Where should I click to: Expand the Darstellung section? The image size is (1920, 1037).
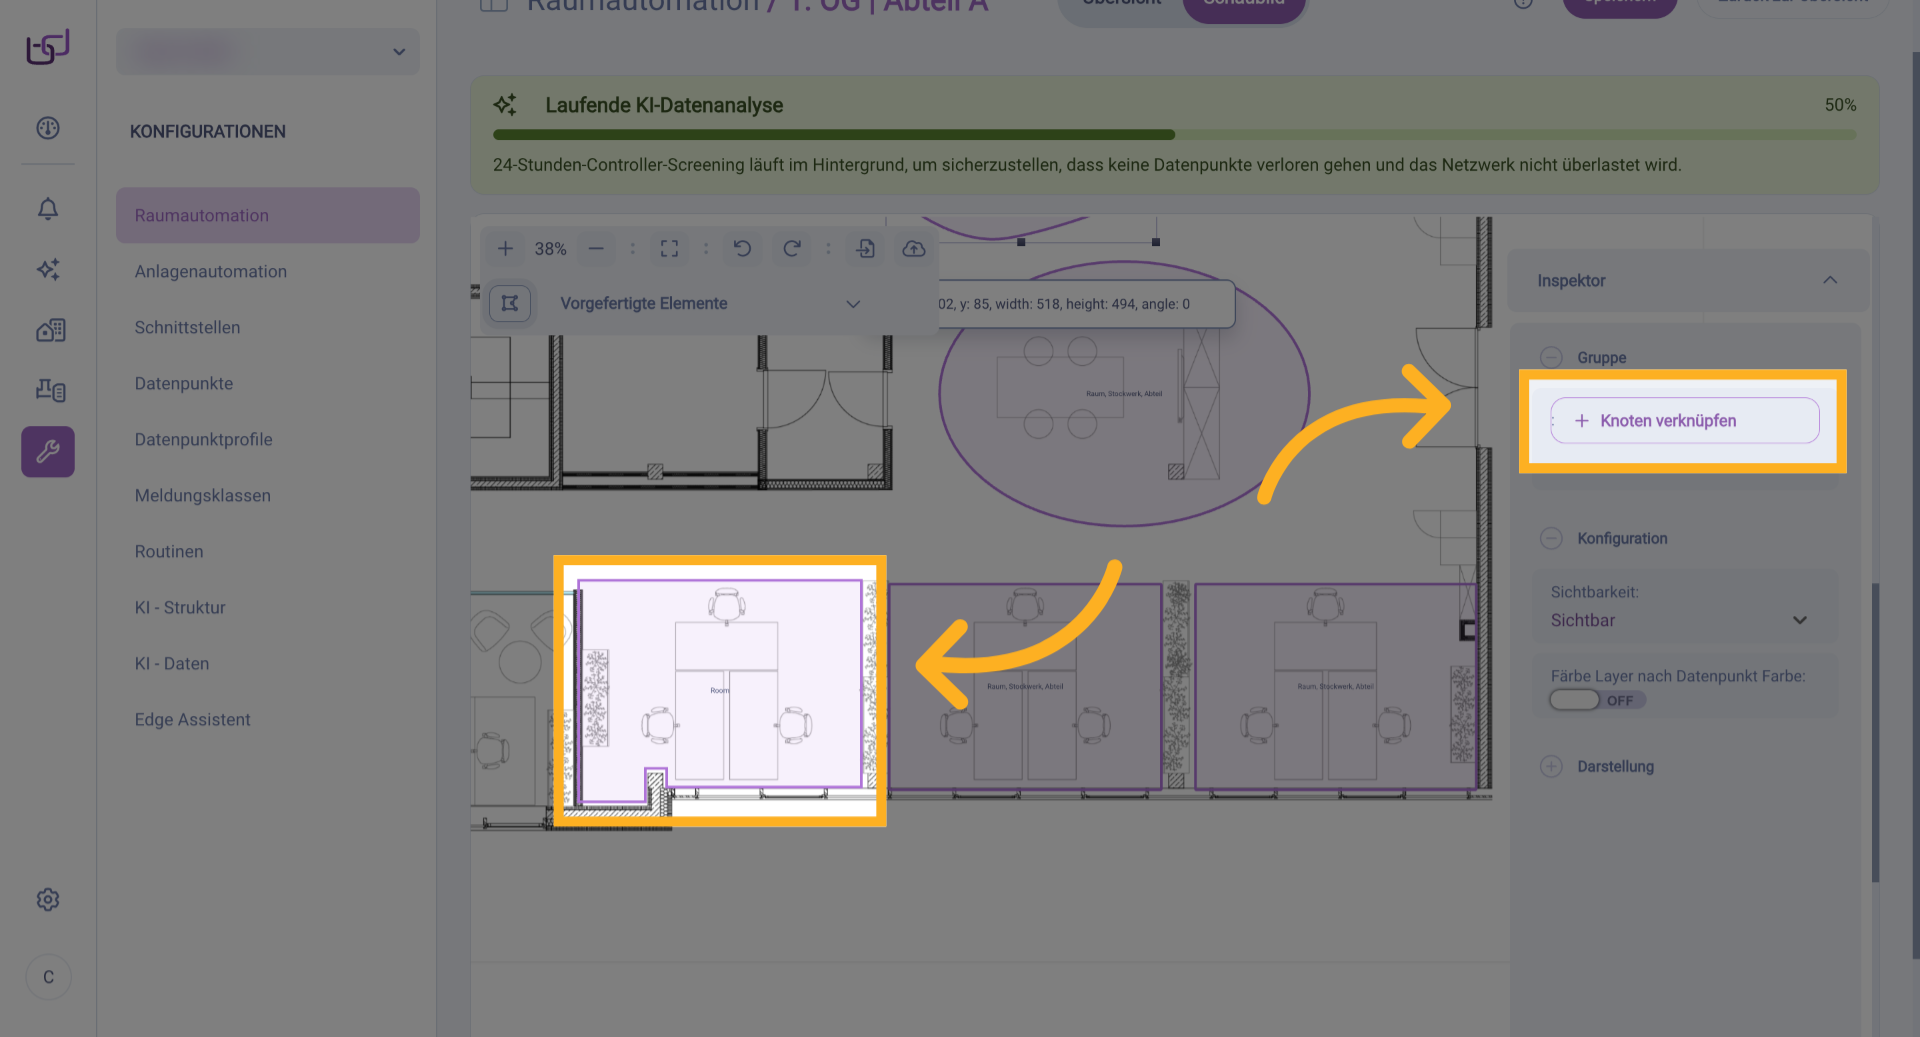(1551, 767)
